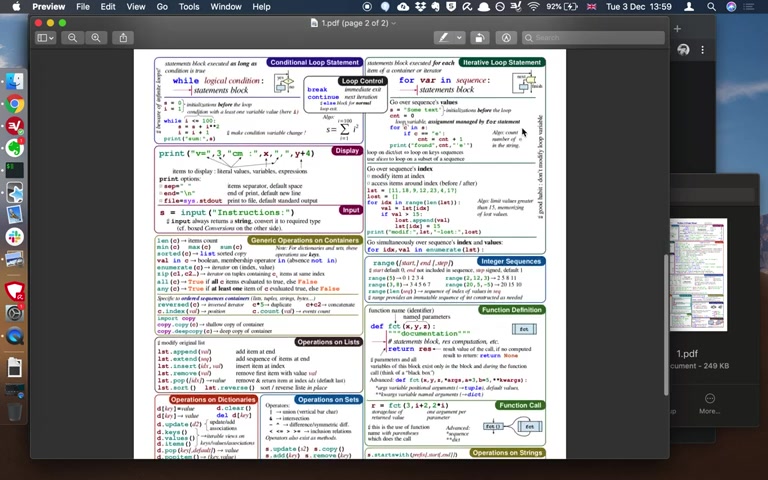Open the Trash in the Dock
The width and height of the screenshot is (768, 480).
tap(15, 412)
